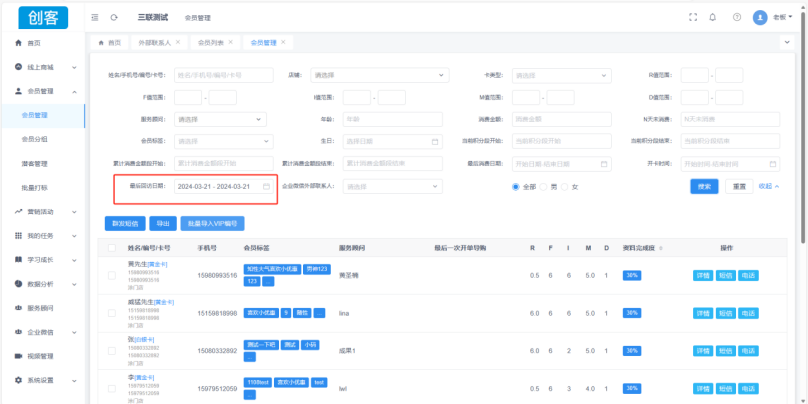
Task: Click the 系统设置 gear icon
Action: click(x=19, y=380)
